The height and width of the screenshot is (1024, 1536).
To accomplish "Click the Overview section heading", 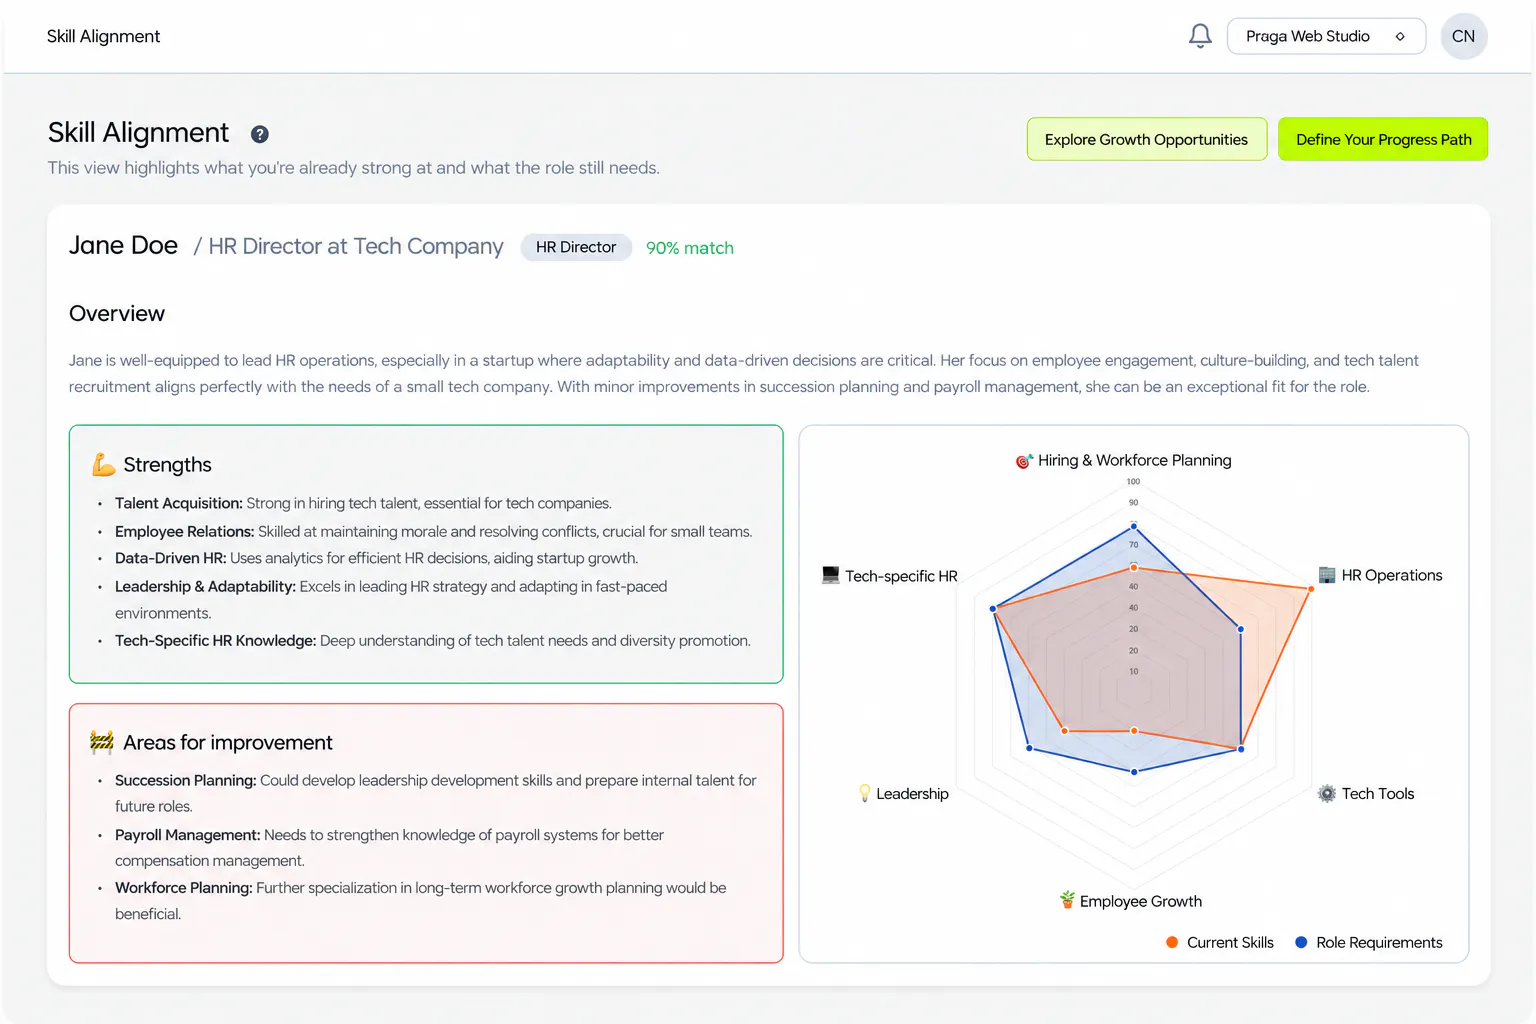I will [117, 313].
